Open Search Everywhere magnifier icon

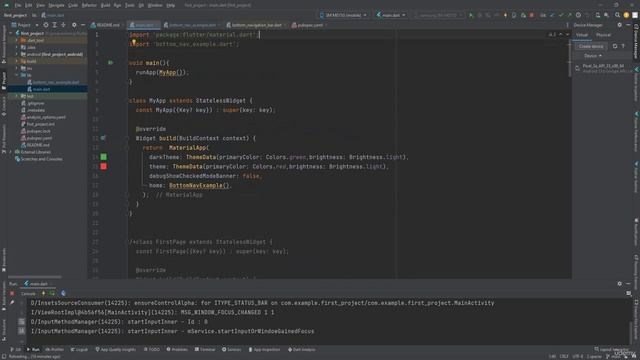(617, 15)
